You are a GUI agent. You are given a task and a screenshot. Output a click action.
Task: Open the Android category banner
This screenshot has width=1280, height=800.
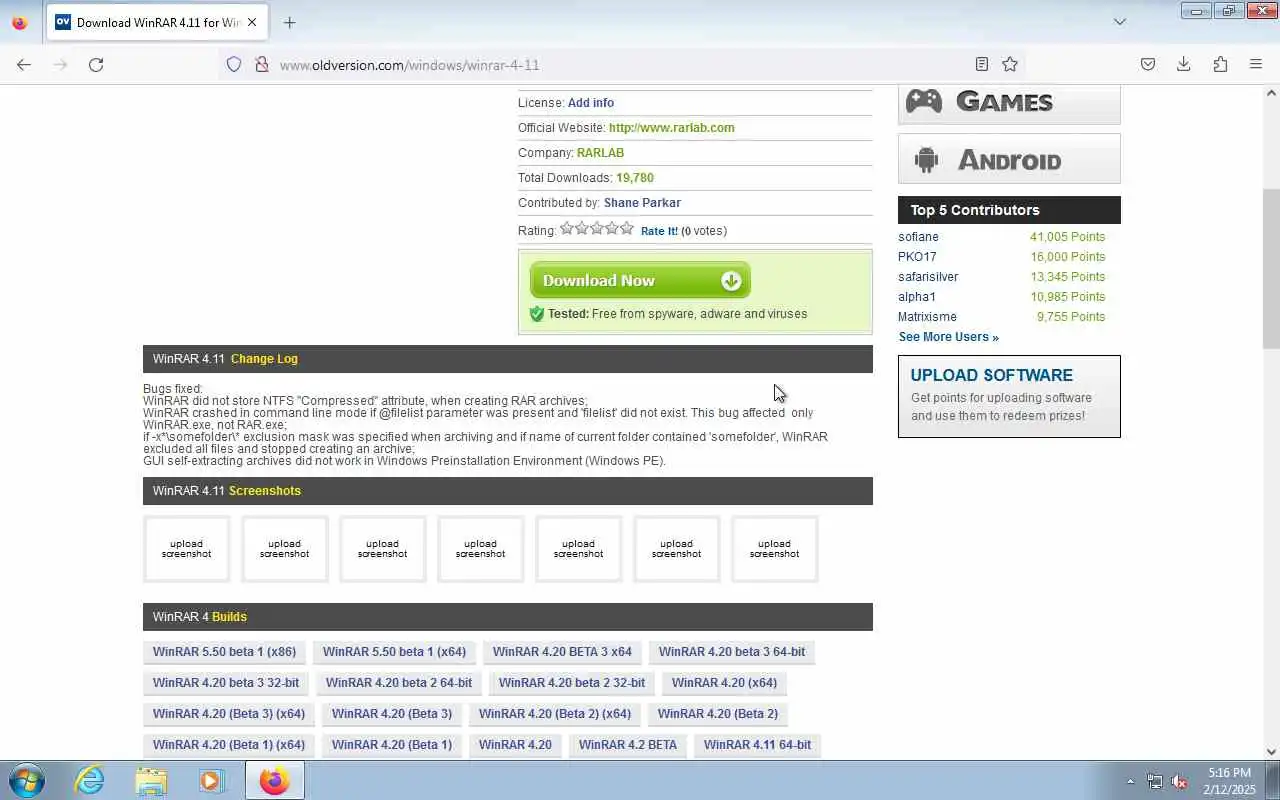(1009, 159)
